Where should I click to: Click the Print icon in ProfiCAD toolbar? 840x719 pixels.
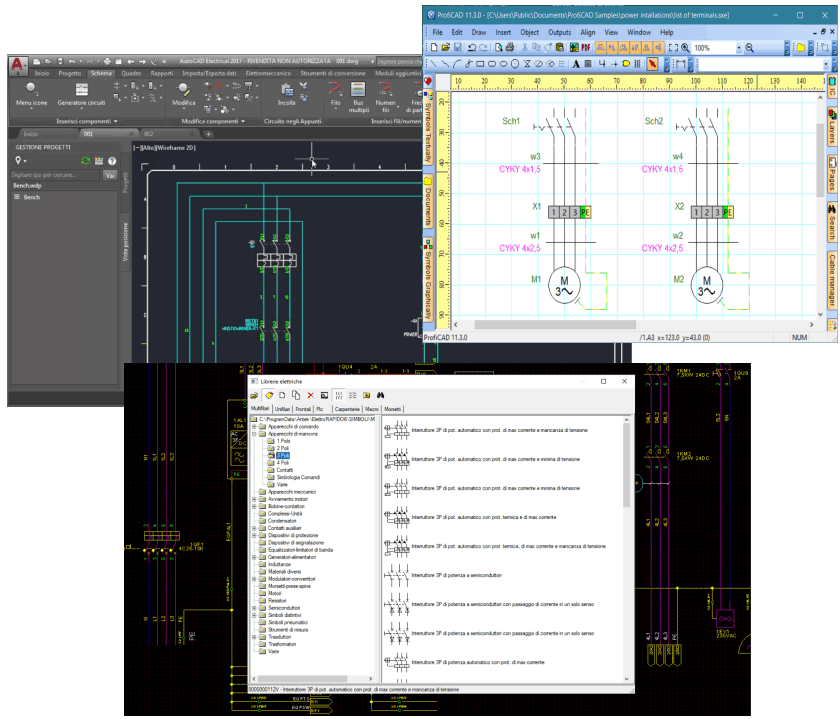coord(510,48)
